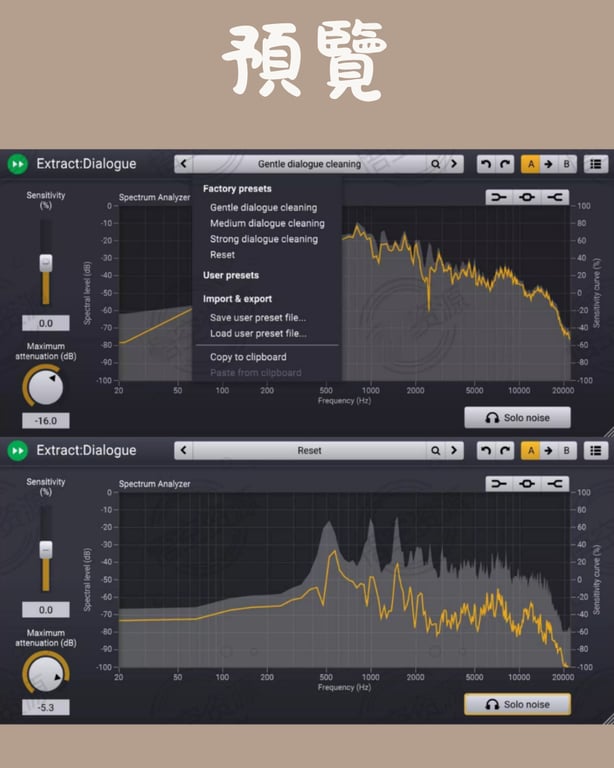Select state A in upper plugin
Image resolution: width=614 pixels, height=768 pixels.
tap(530, 164)
